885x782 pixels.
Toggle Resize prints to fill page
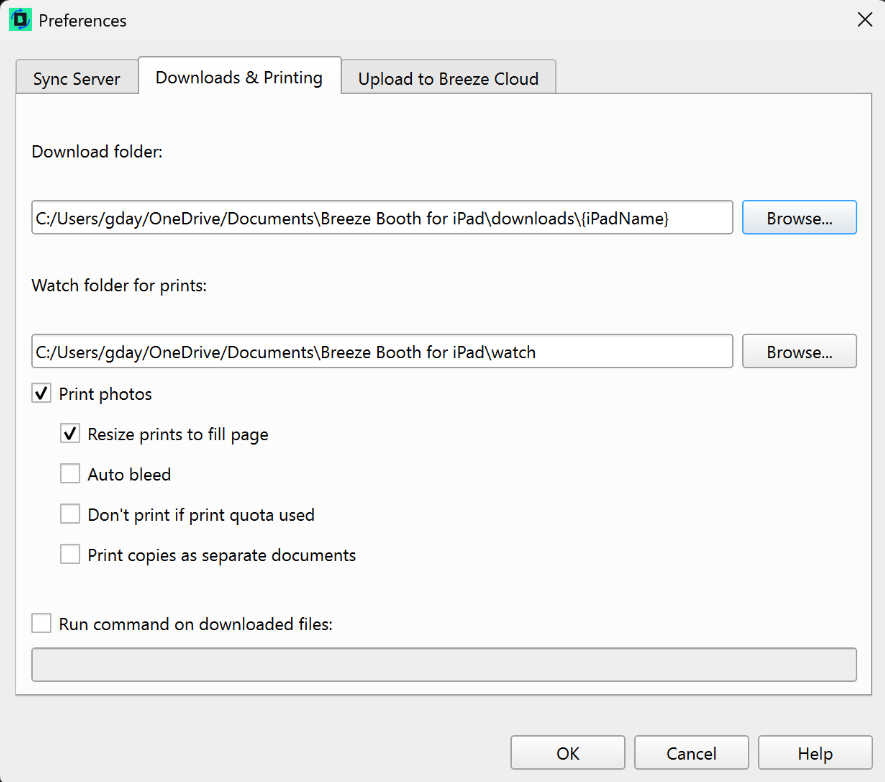(x=70, y=433)
